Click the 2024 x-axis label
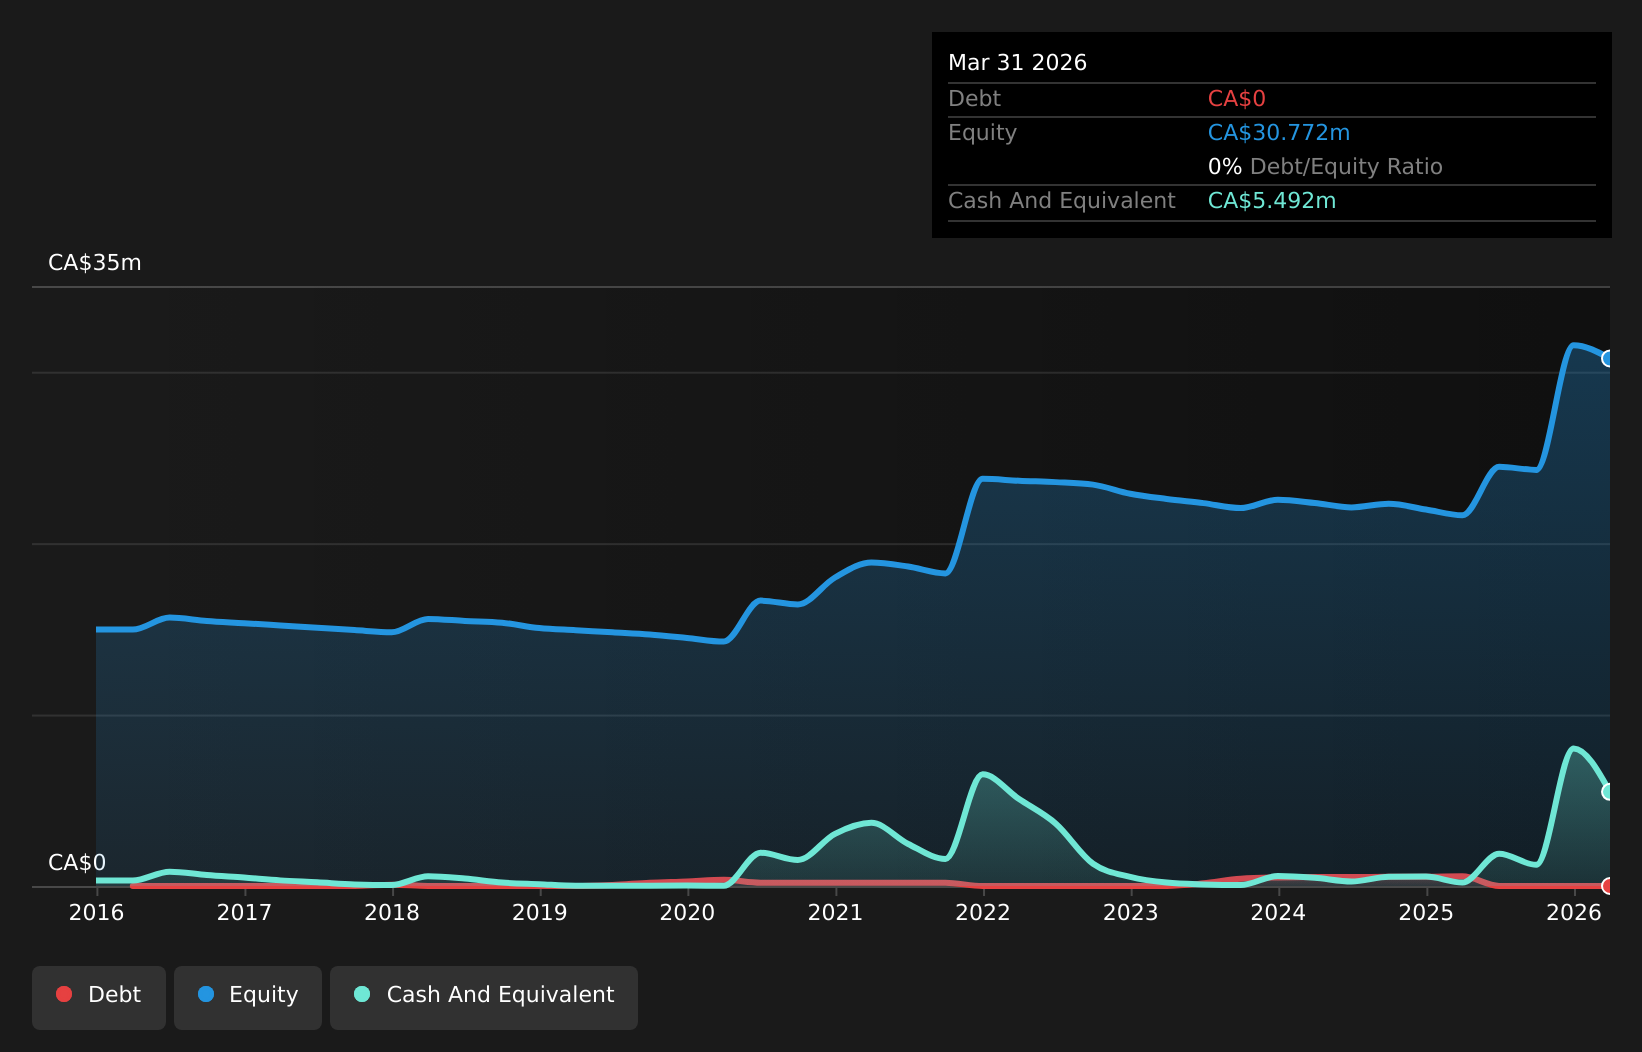Image resolution: width=1642 pixels, height=1052 pixels. click(1278, 913)
